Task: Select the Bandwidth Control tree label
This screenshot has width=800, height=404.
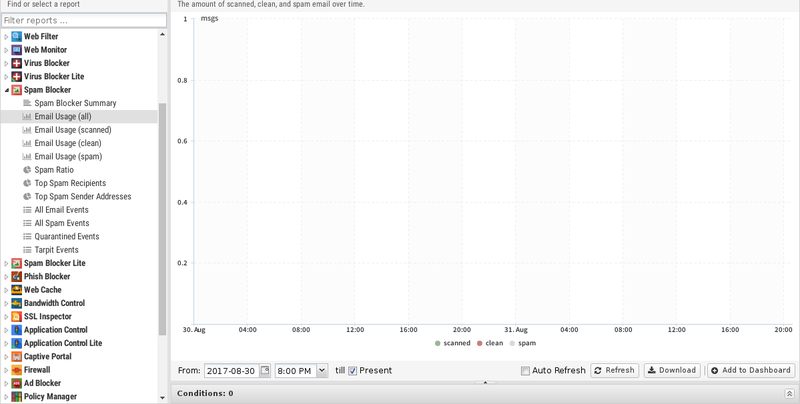Action: point(54,302)
